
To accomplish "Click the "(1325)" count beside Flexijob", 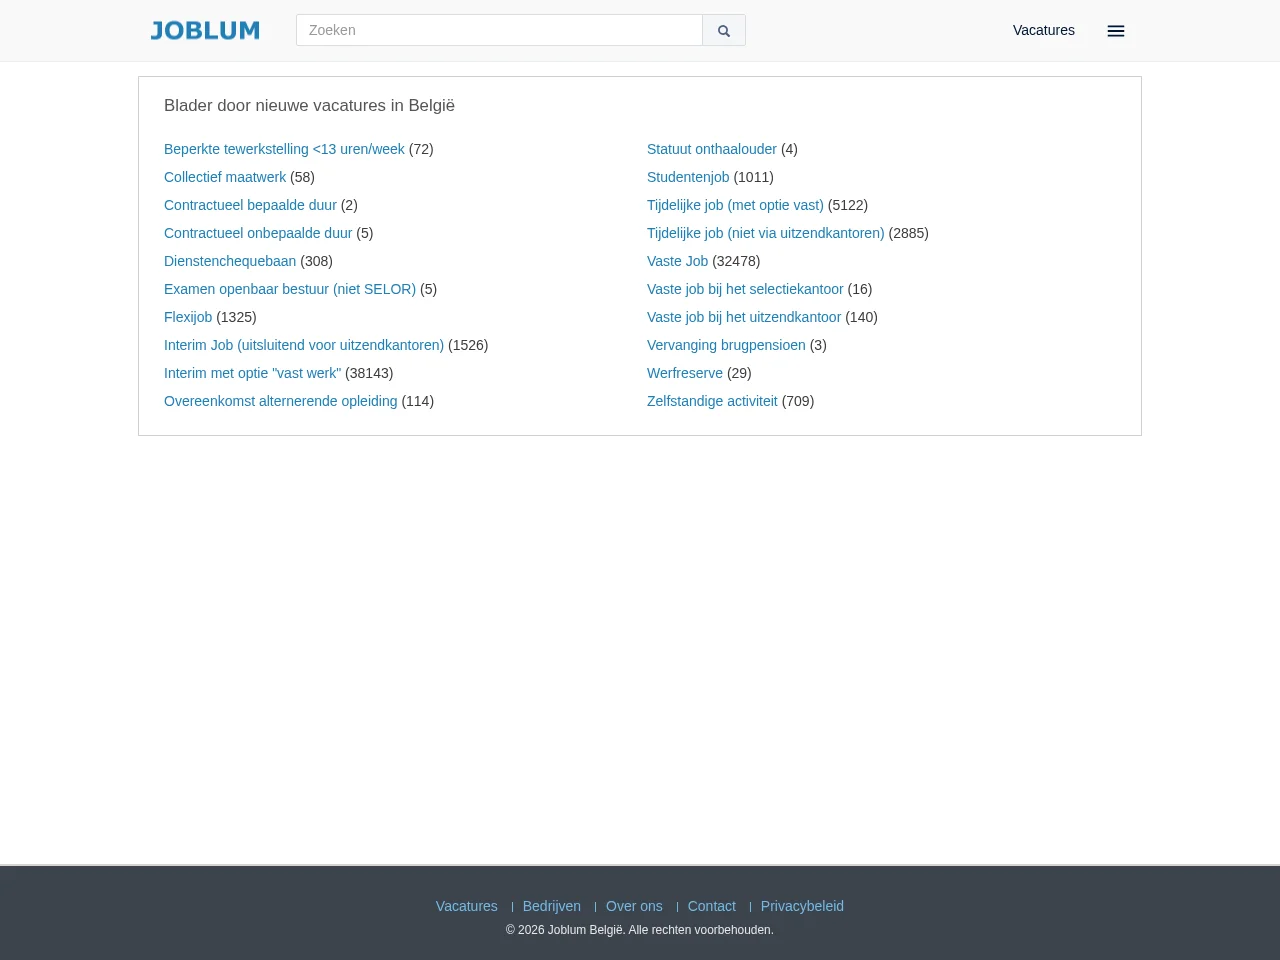I will [237, 317].
